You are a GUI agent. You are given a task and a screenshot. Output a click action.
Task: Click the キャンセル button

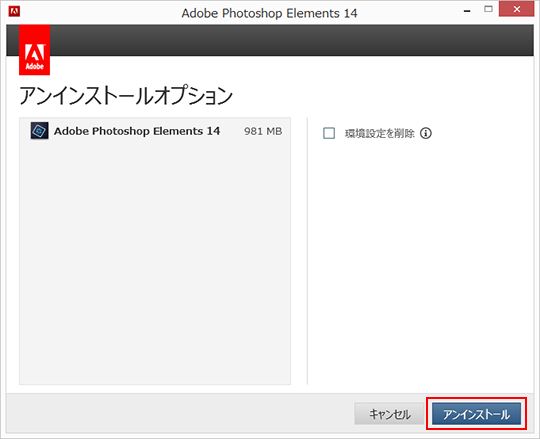pyautogui.click(x=390, y=414)
